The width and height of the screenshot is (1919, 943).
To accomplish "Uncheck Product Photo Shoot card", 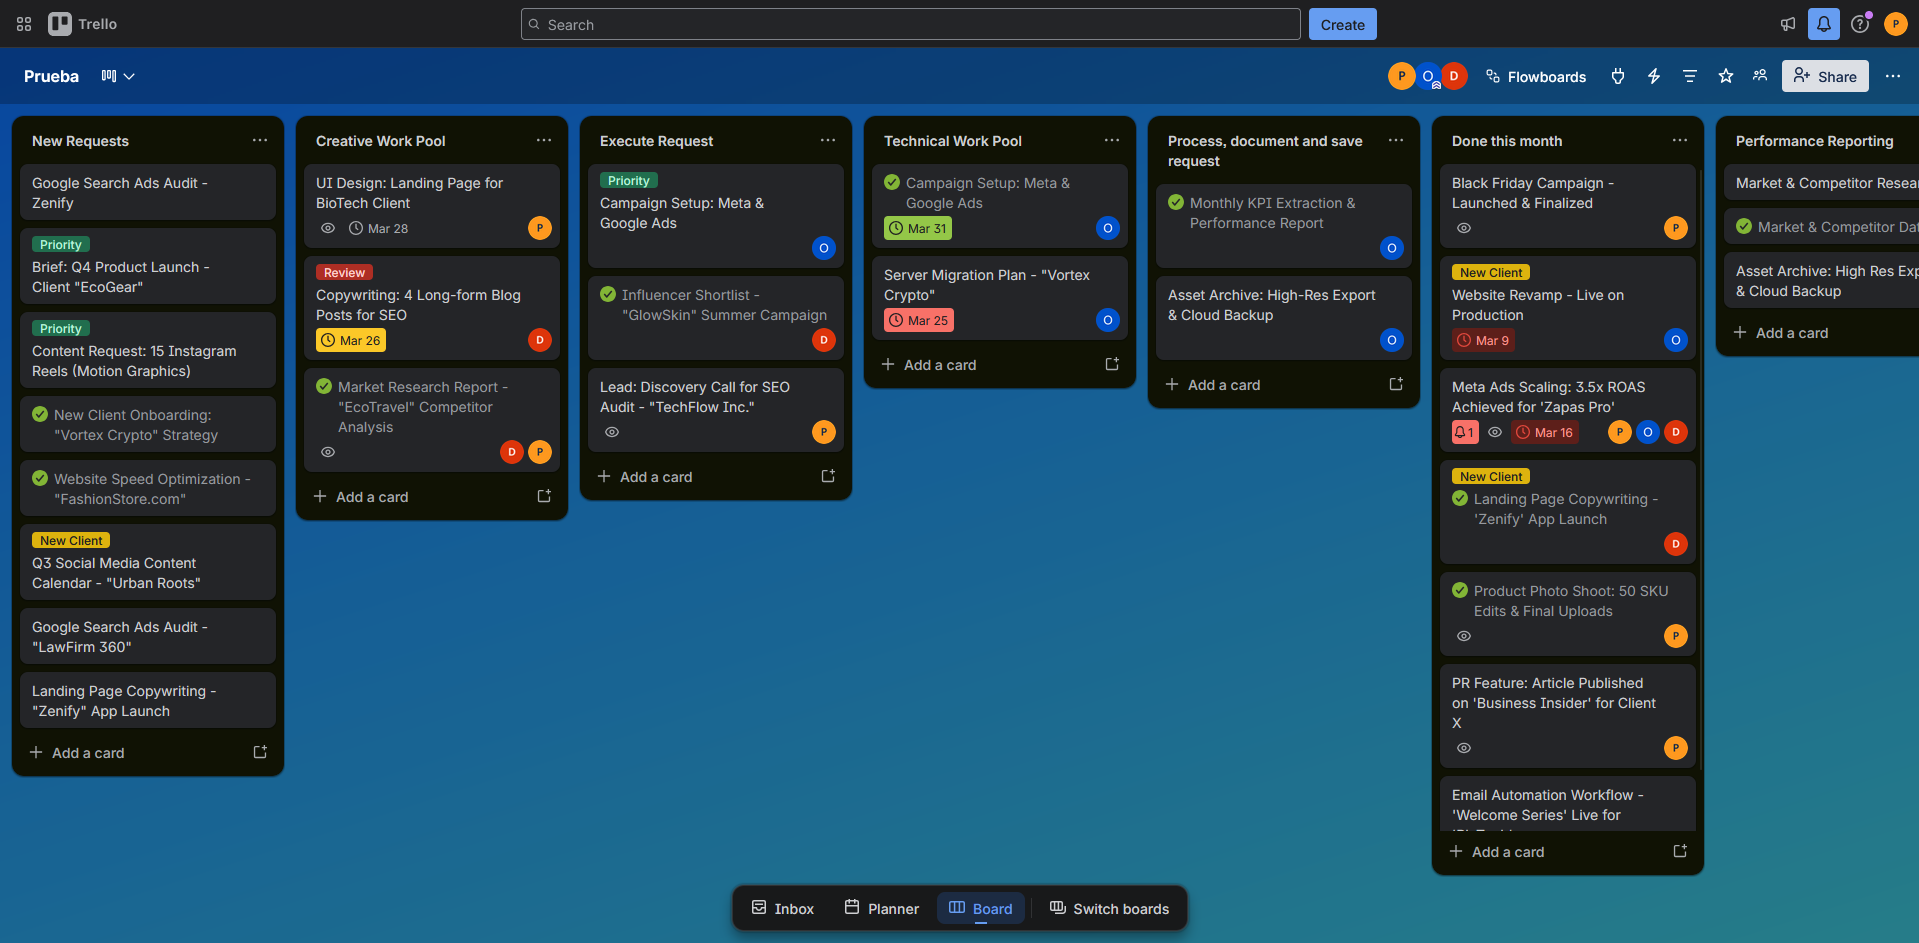I will pyautogui.click(x=1460, y=590).
